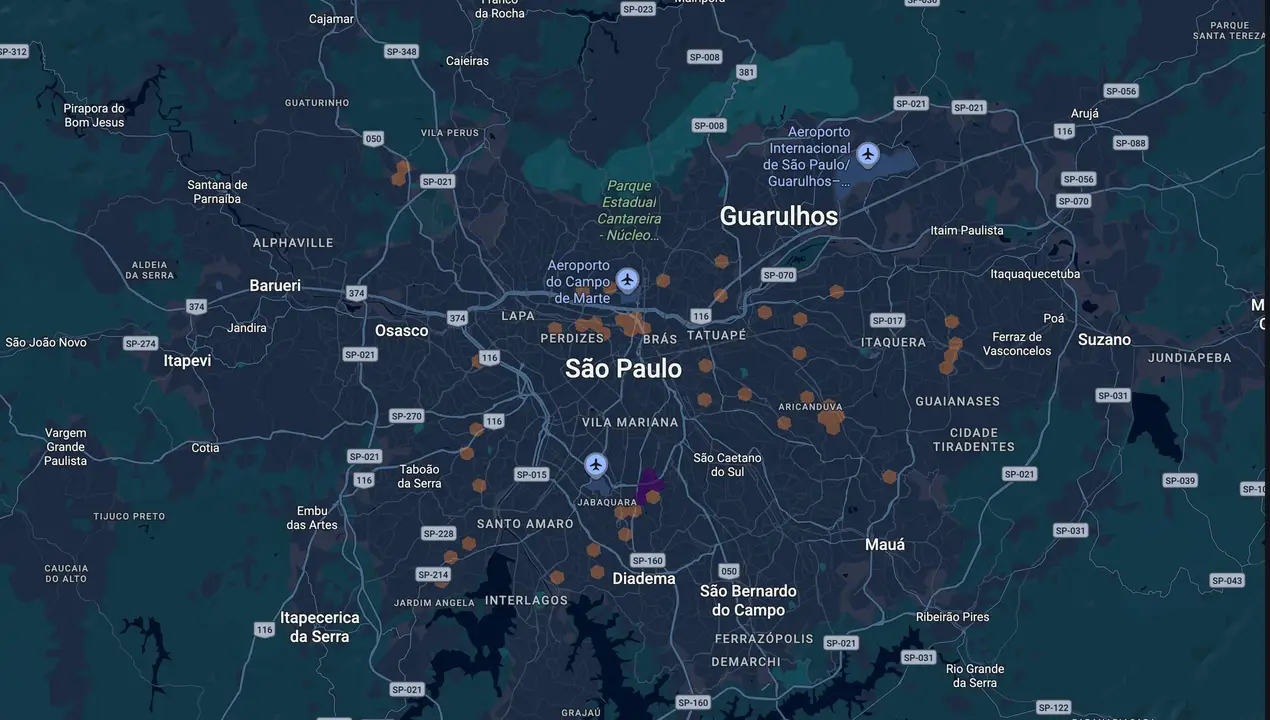
Task: Click the Arujá label
Action: pos(1084,114)
